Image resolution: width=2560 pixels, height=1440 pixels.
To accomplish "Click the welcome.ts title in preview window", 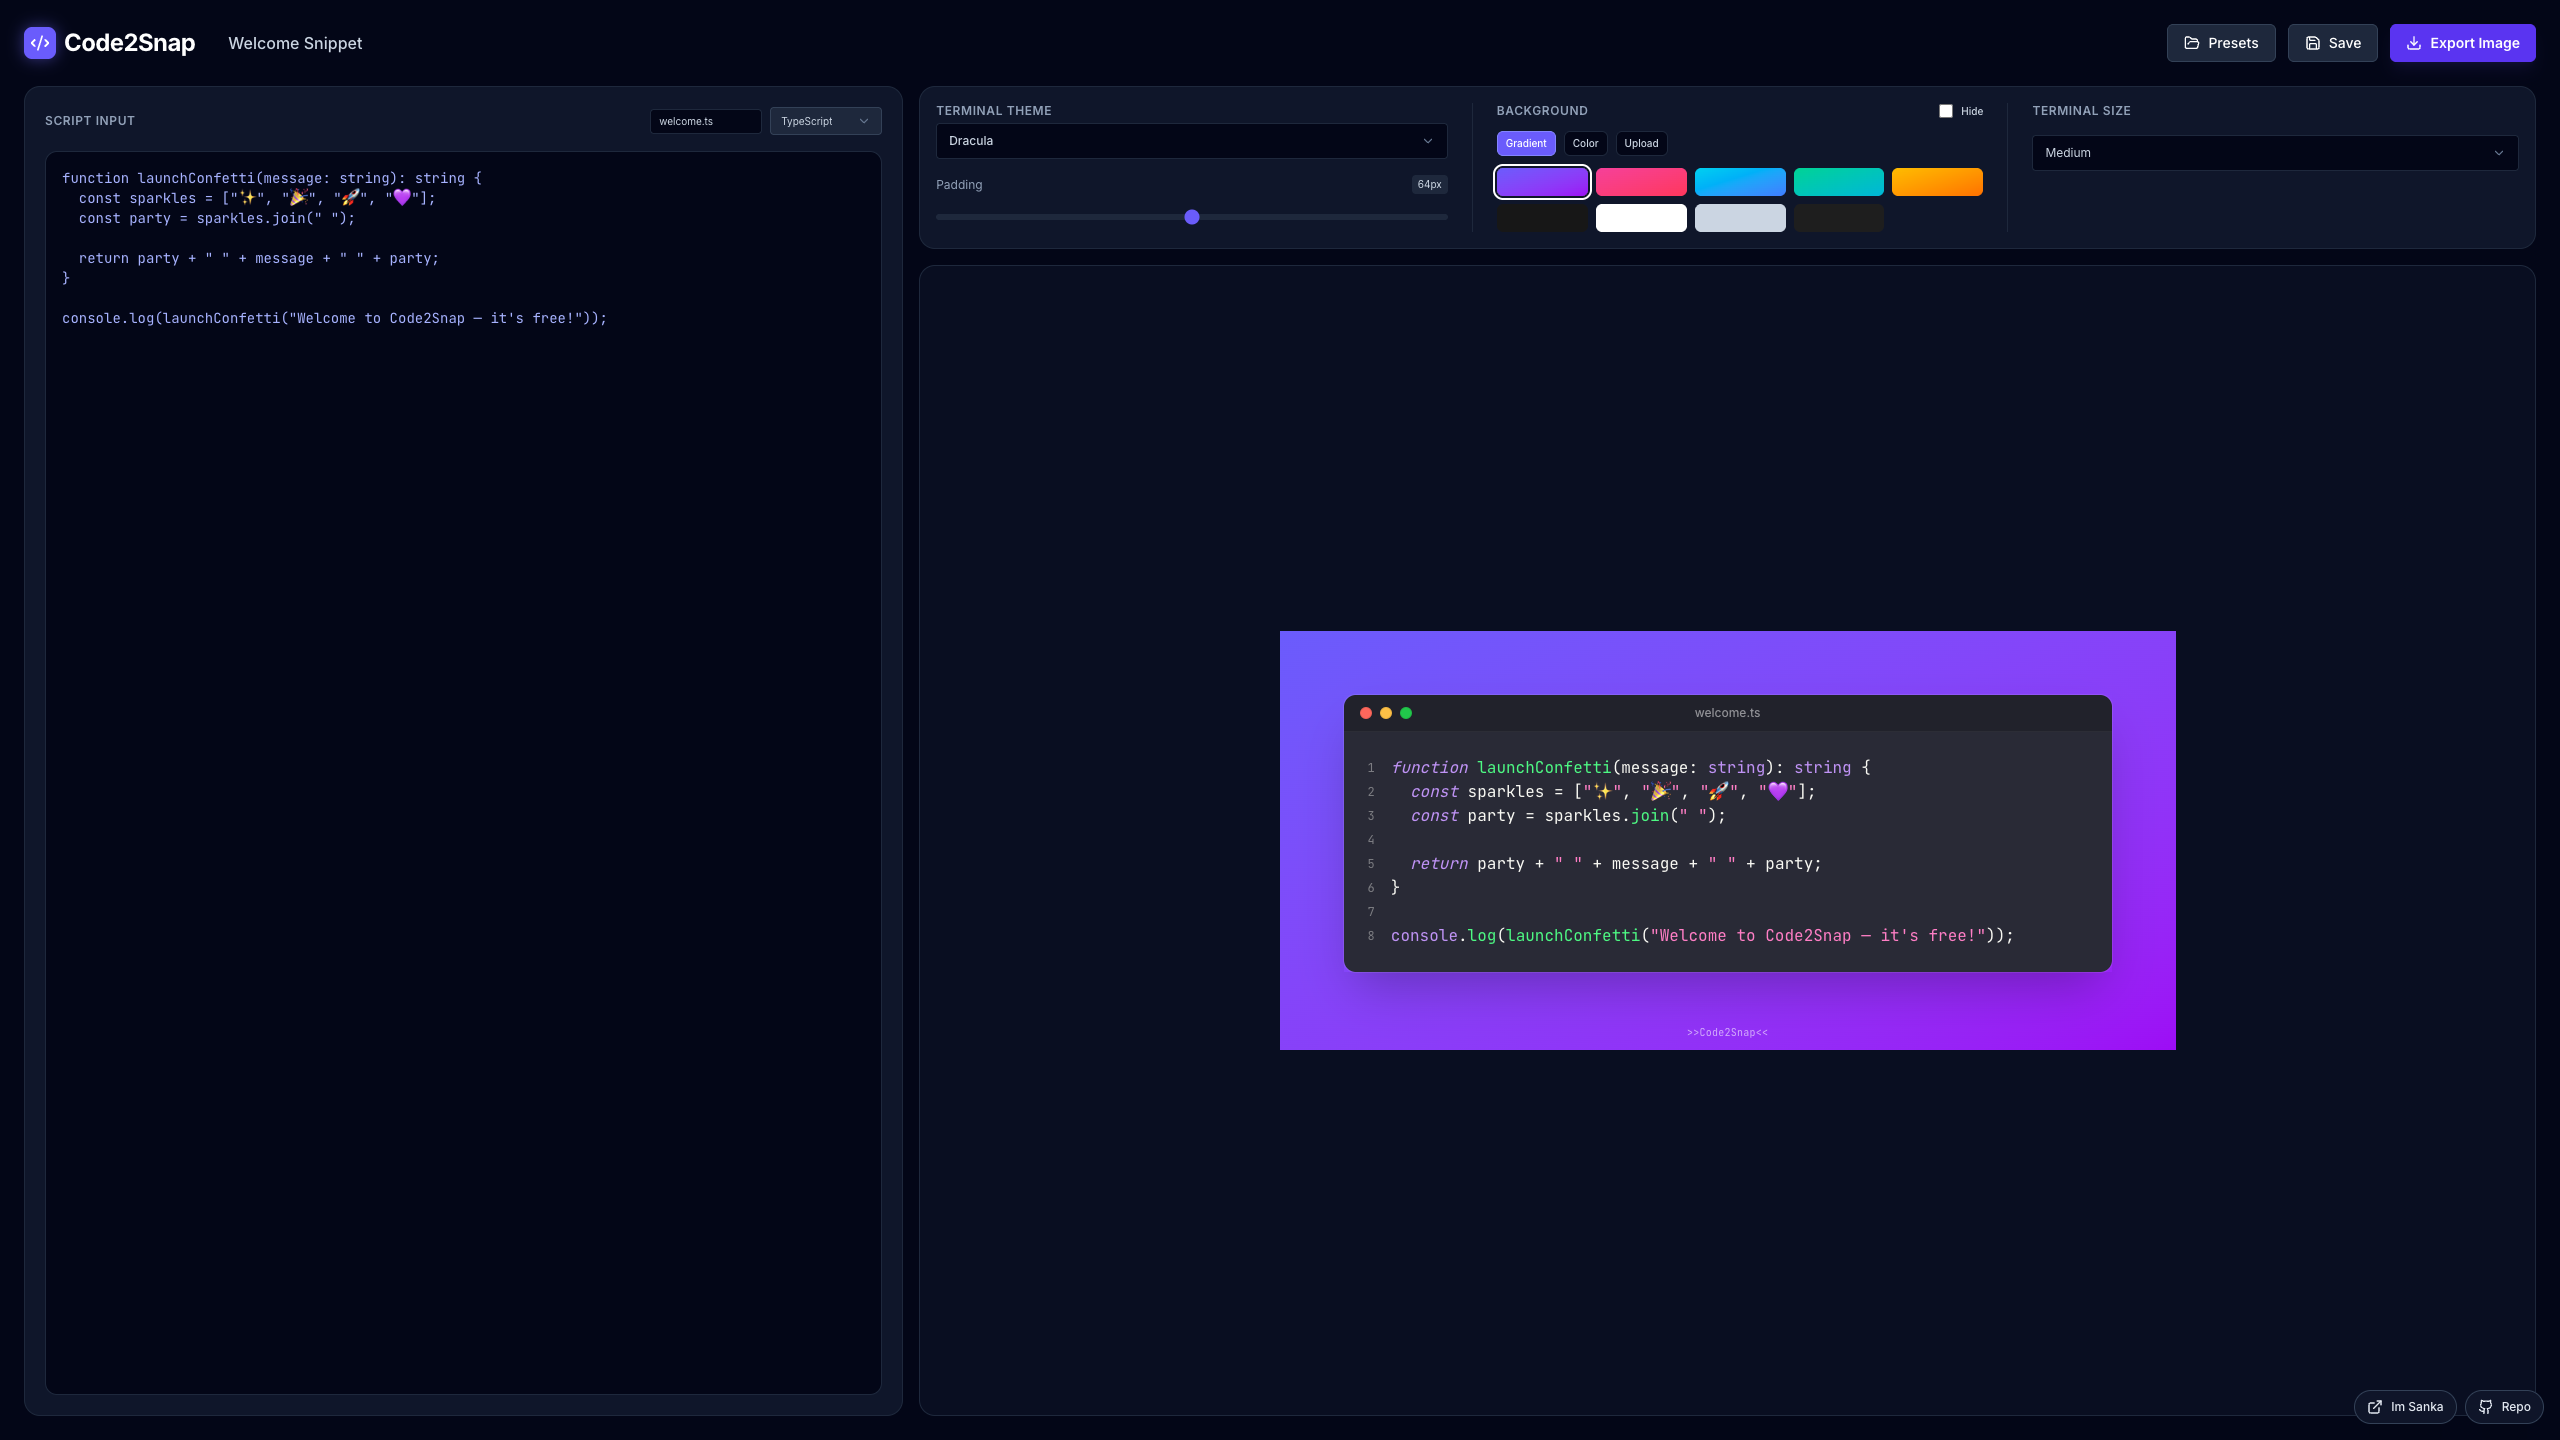I will point(1727,713).
